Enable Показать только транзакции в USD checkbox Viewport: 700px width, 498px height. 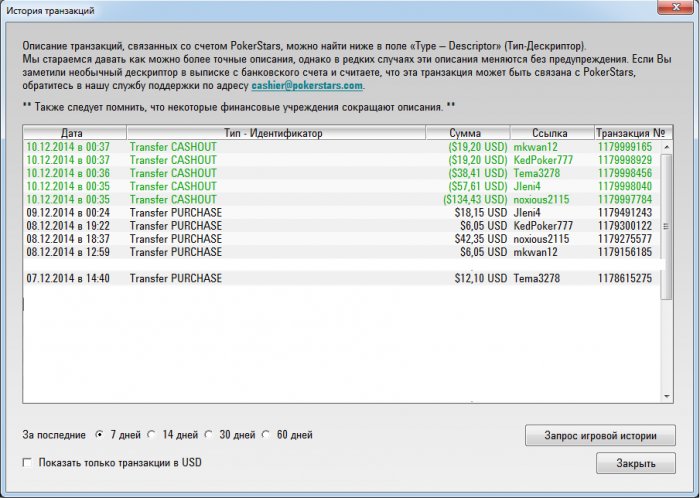click(x=28, y=463)
